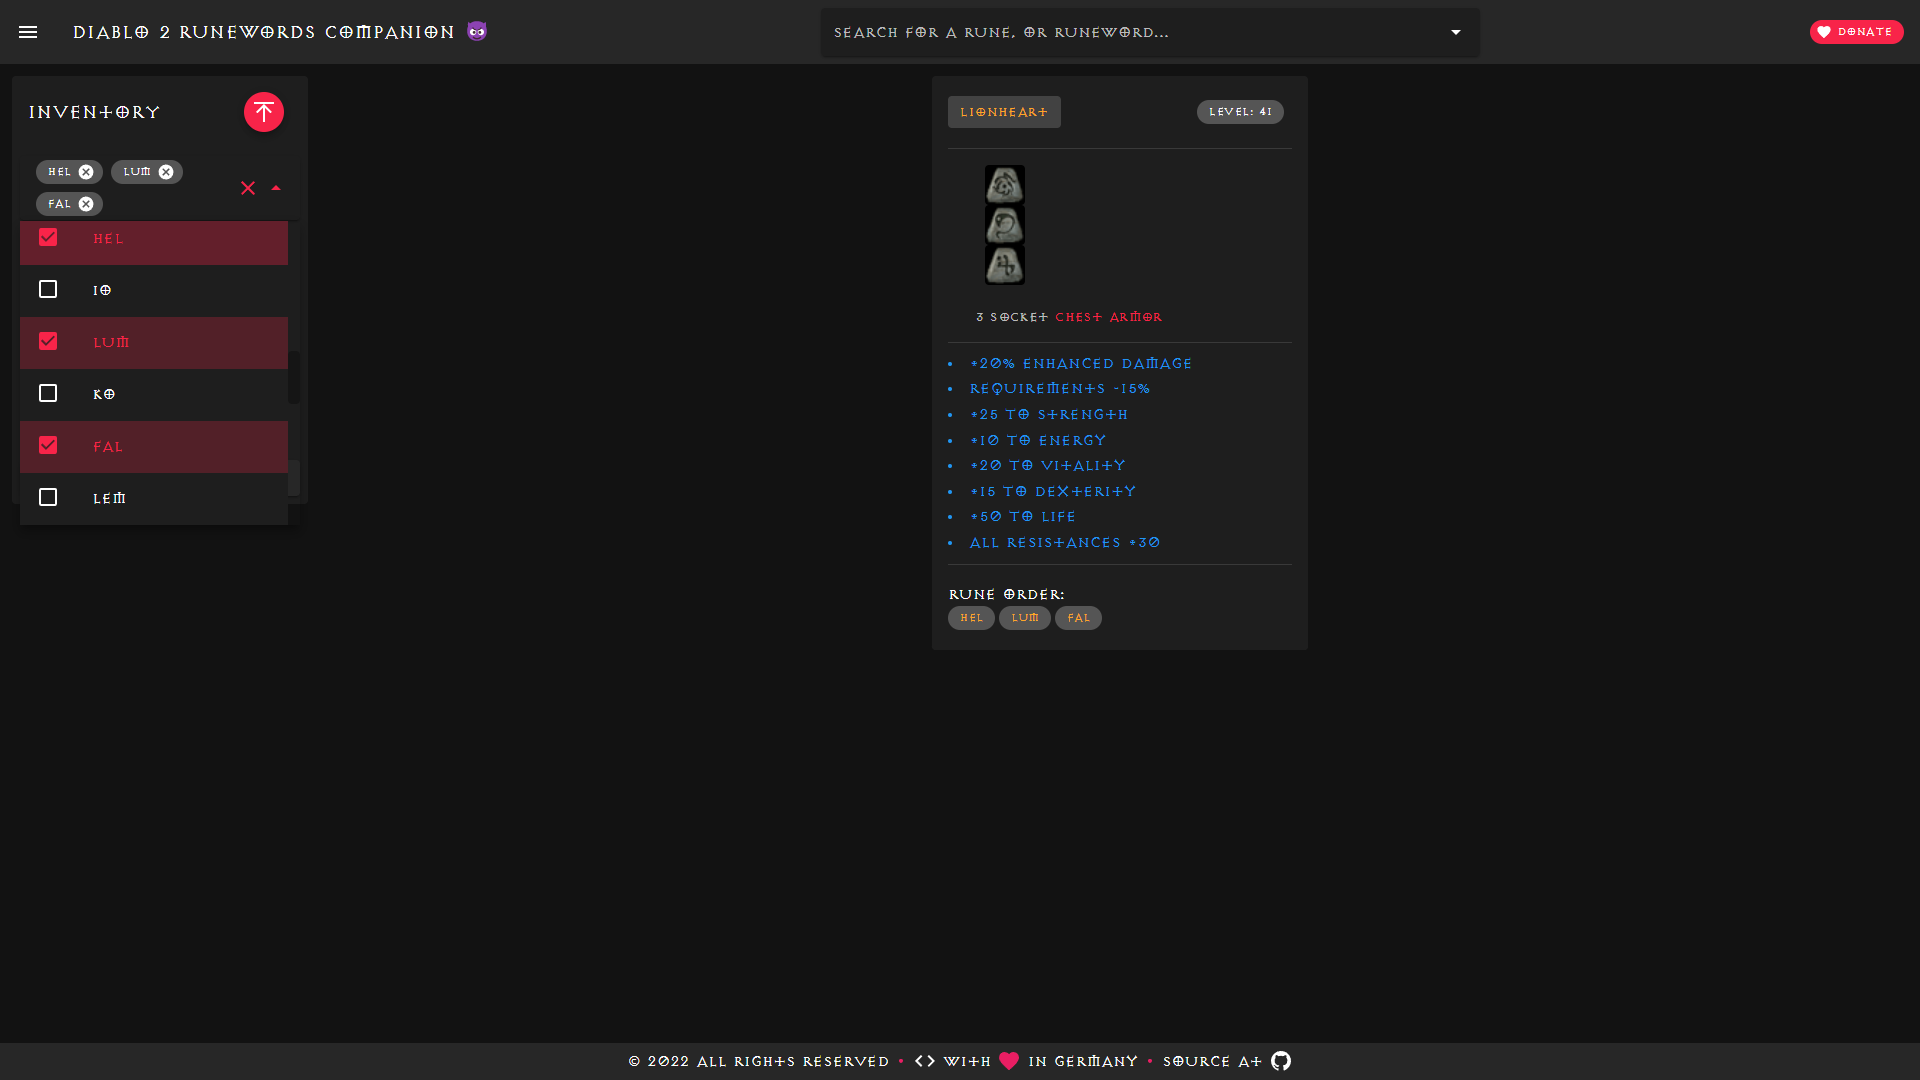
Task: Click the Hel chip under Rune Order
Action: (x=971, y=618)
